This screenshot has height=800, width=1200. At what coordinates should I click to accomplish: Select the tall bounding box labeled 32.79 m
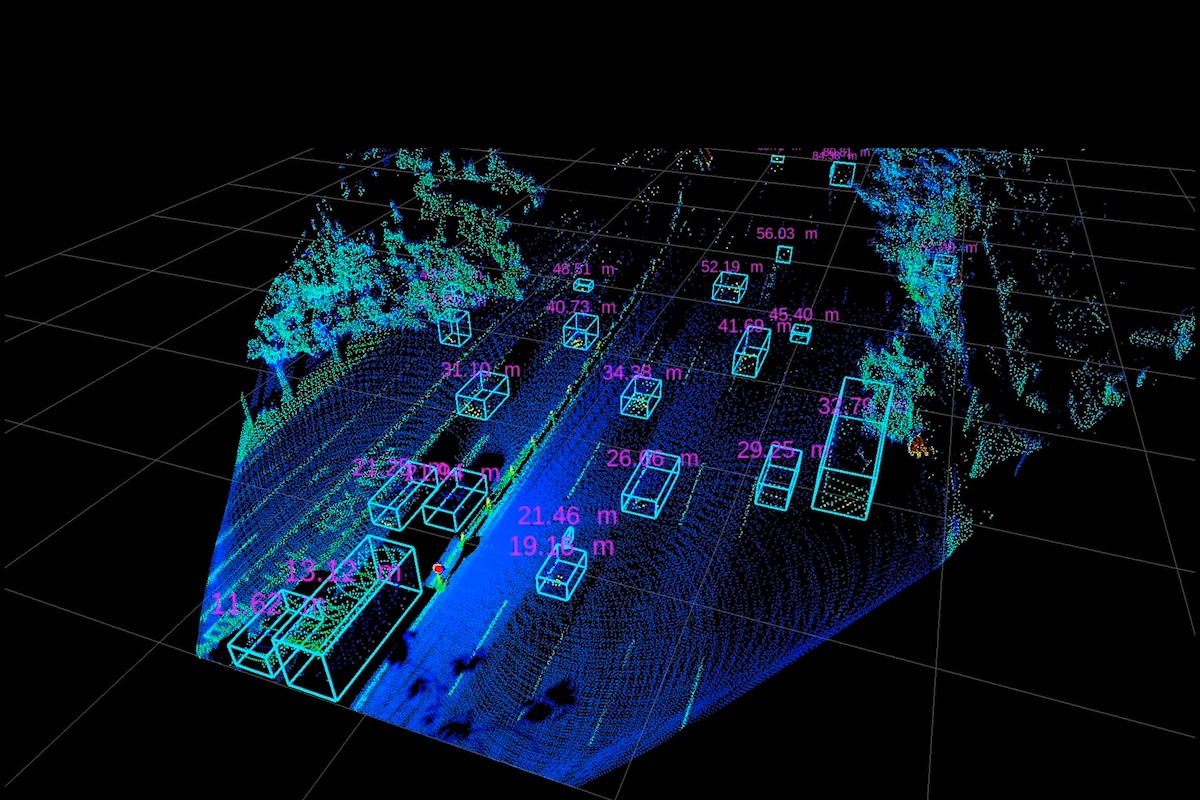[x=852, y=448]
